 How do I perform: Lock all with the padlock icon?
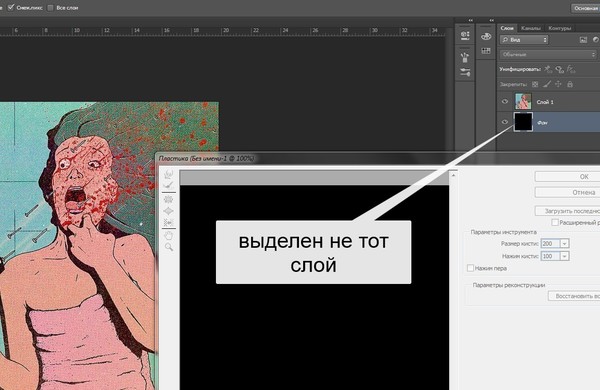point(570,84)
